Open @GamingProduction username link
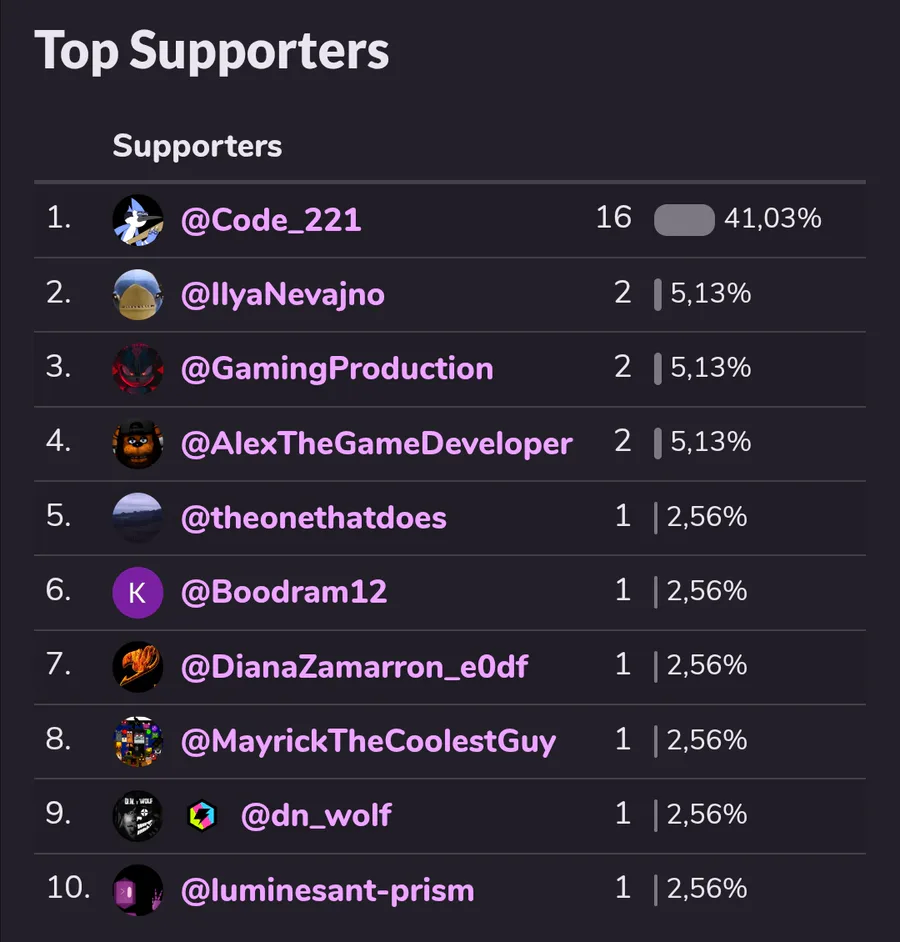The width and height of the screenshot is (900, 942). (x=337, y=368)
